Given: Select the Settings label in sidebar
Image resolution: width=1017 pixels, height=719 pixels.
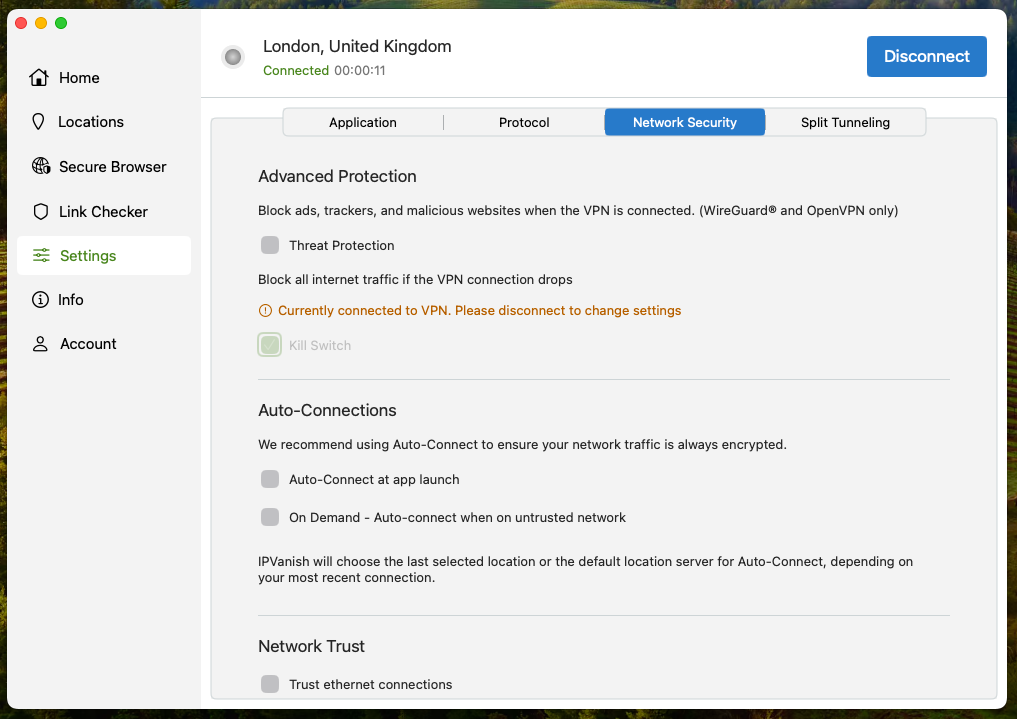Looking at the screenshot, I should coord(88,255).
